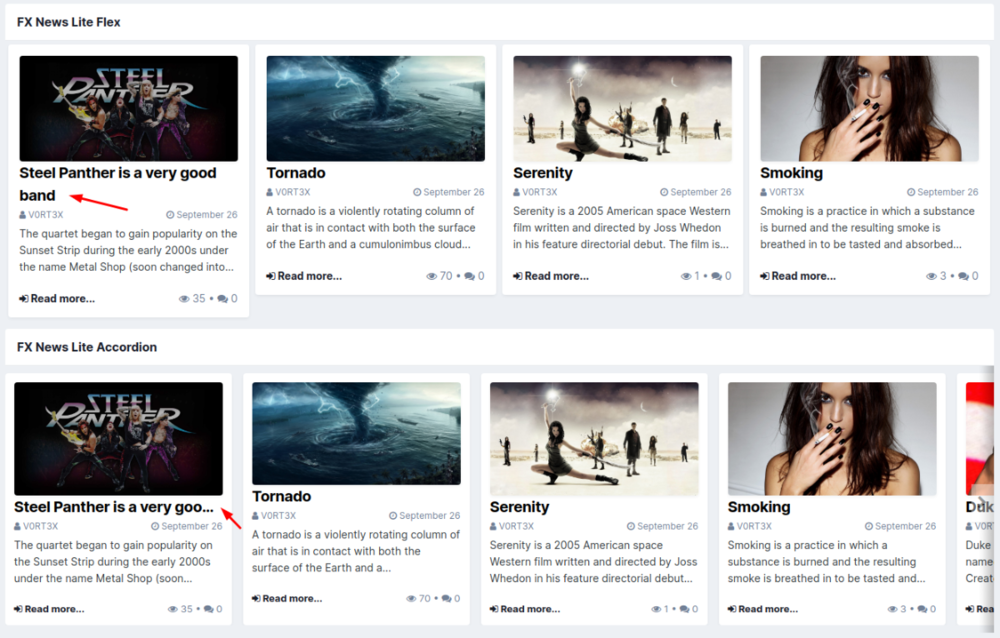This screenshot has width=1000, height=638.
Task: Open Read more on Accordion Serenity article
Action: click(524, 609)
